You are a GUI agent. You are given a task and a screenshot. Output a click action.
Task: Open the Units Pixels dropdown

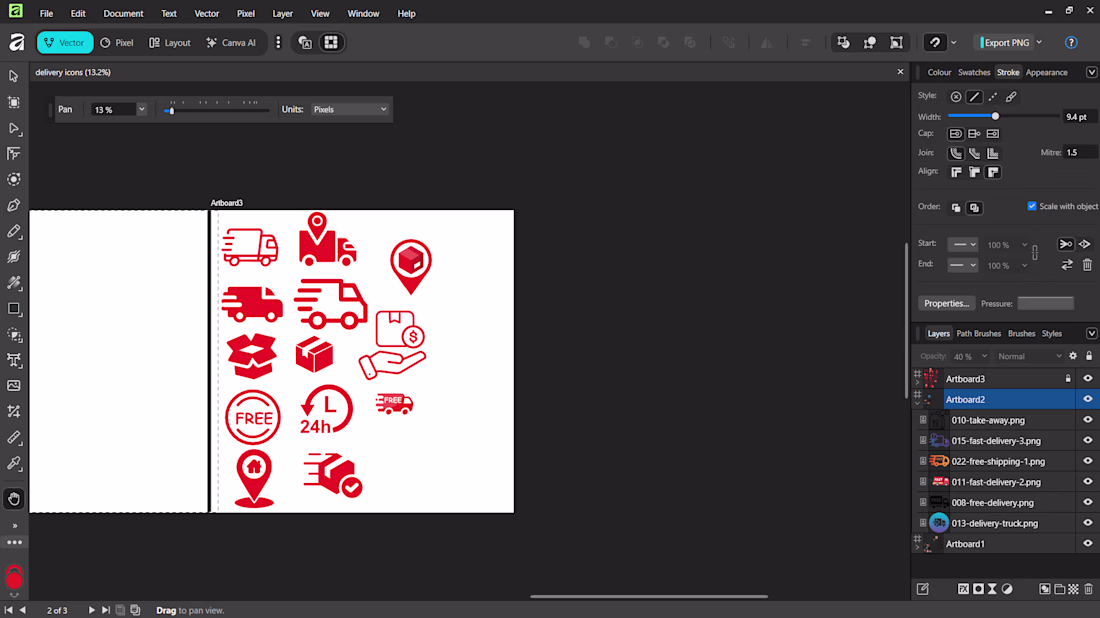tap(349, 109)
